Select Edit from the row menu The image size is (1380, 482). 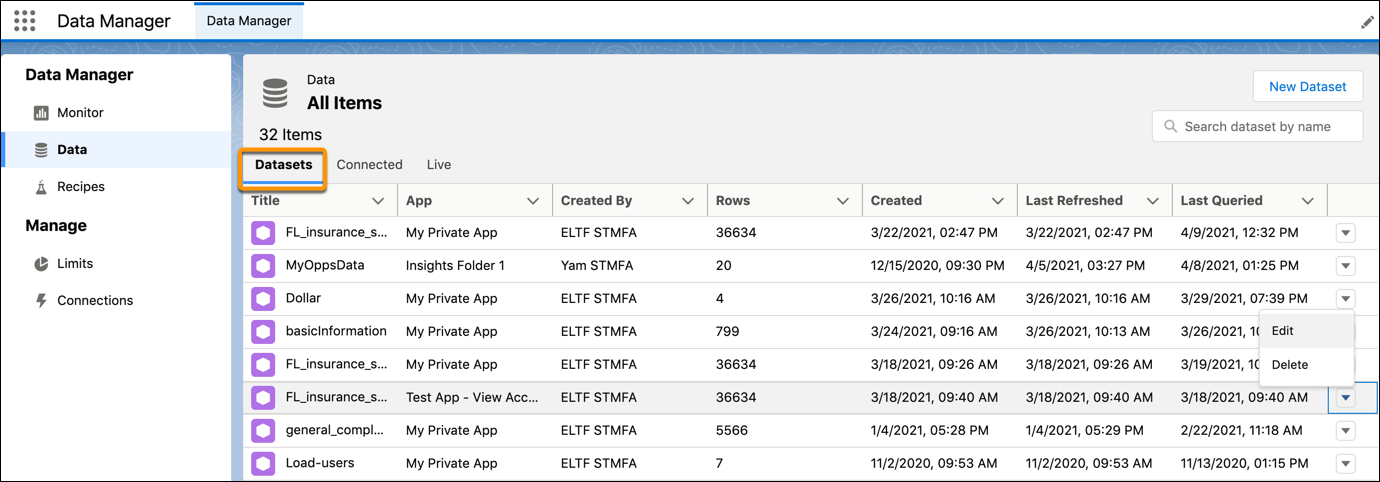pos(1283,331)
